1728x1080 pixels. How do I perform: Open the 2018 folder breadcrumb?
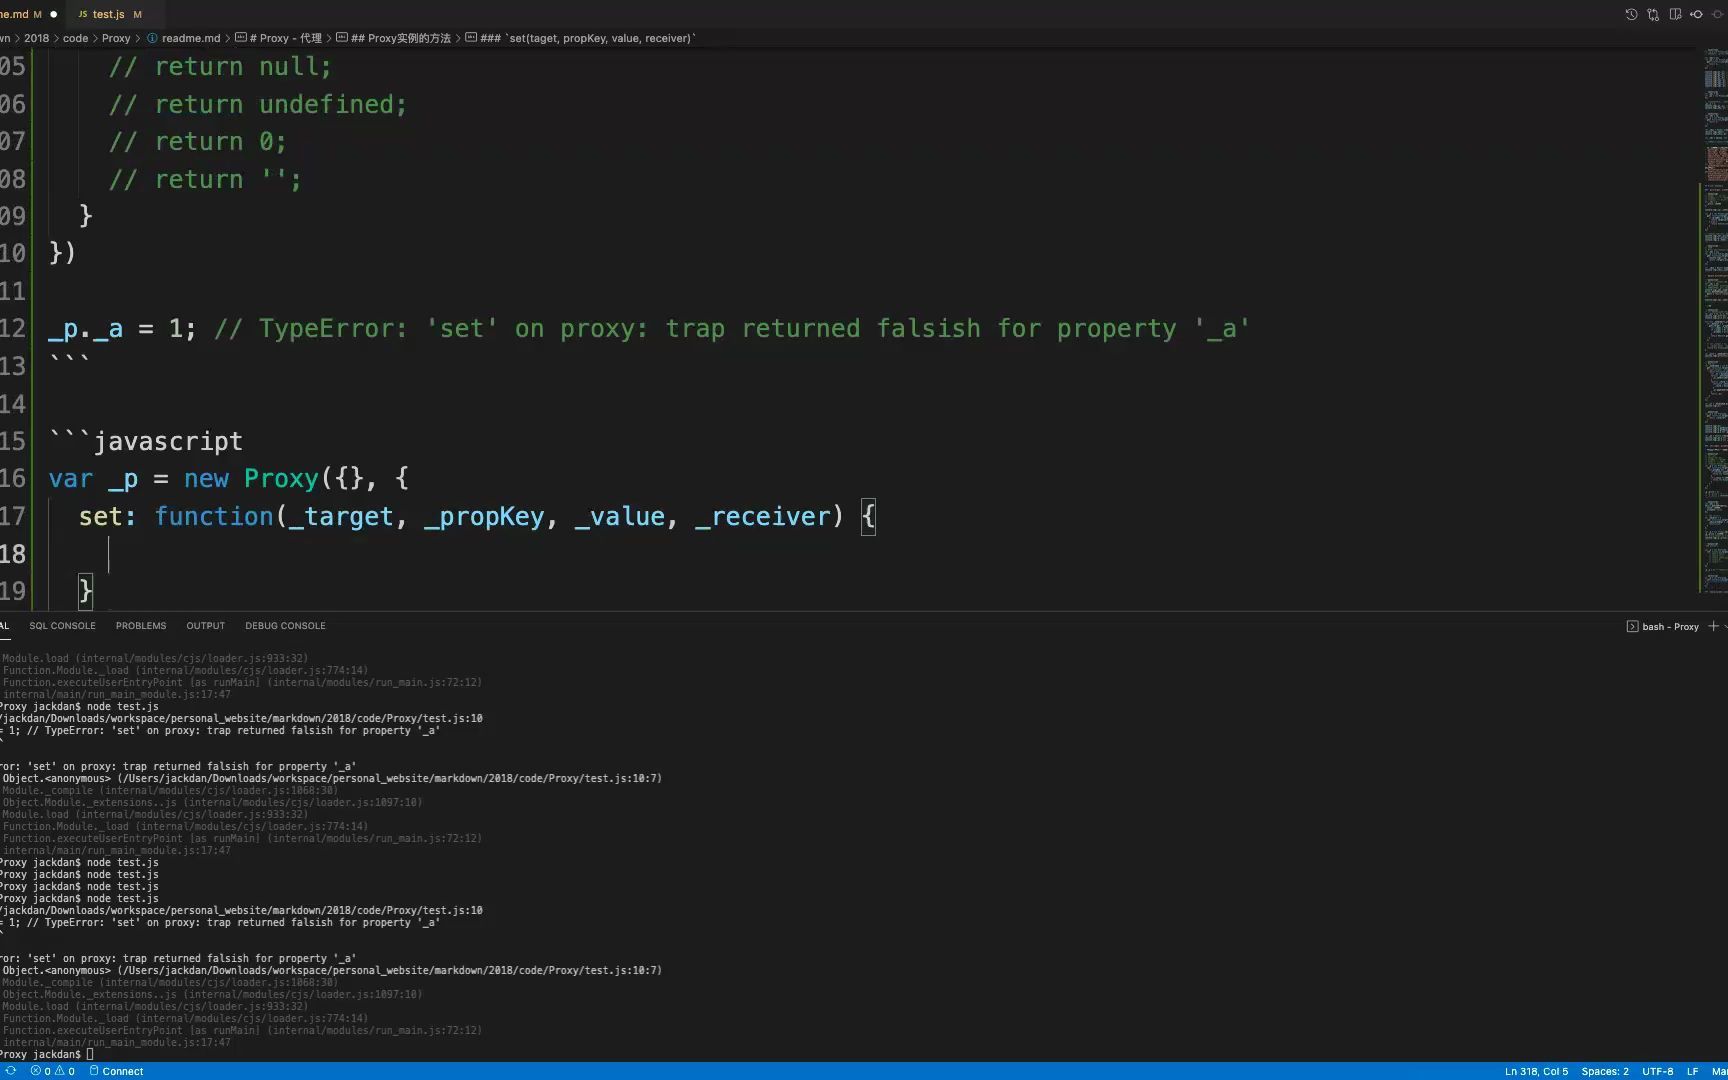[x=37, y=38]
